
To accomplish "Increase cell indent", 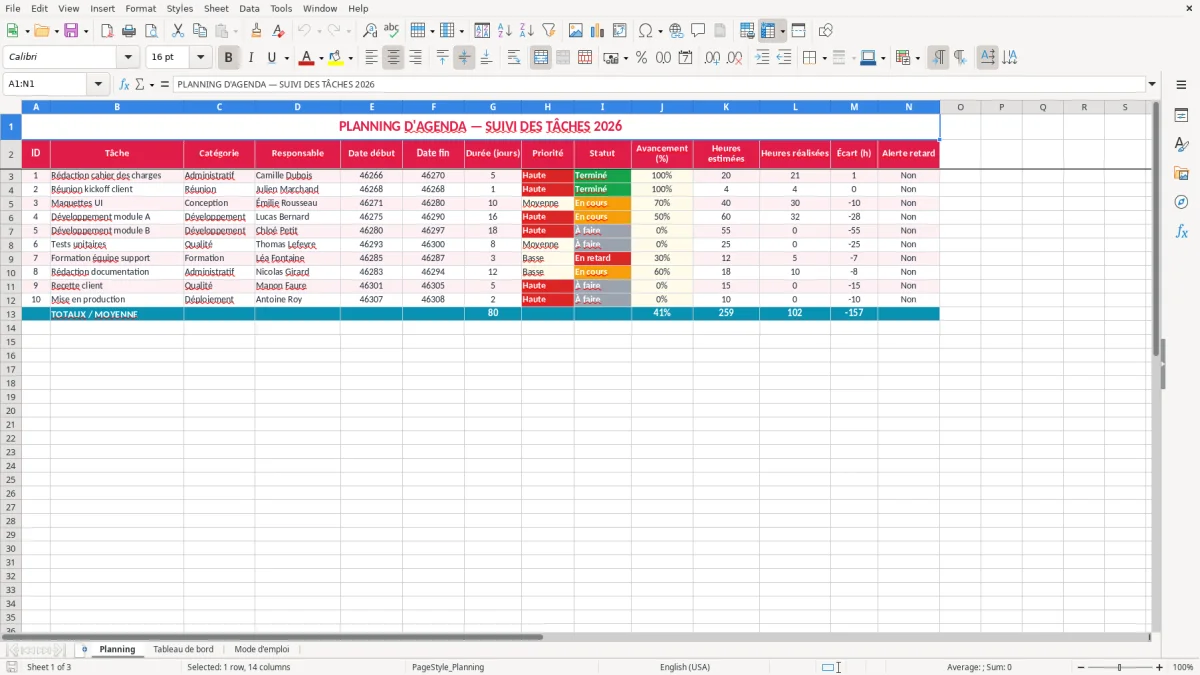I will pos(762,58).
